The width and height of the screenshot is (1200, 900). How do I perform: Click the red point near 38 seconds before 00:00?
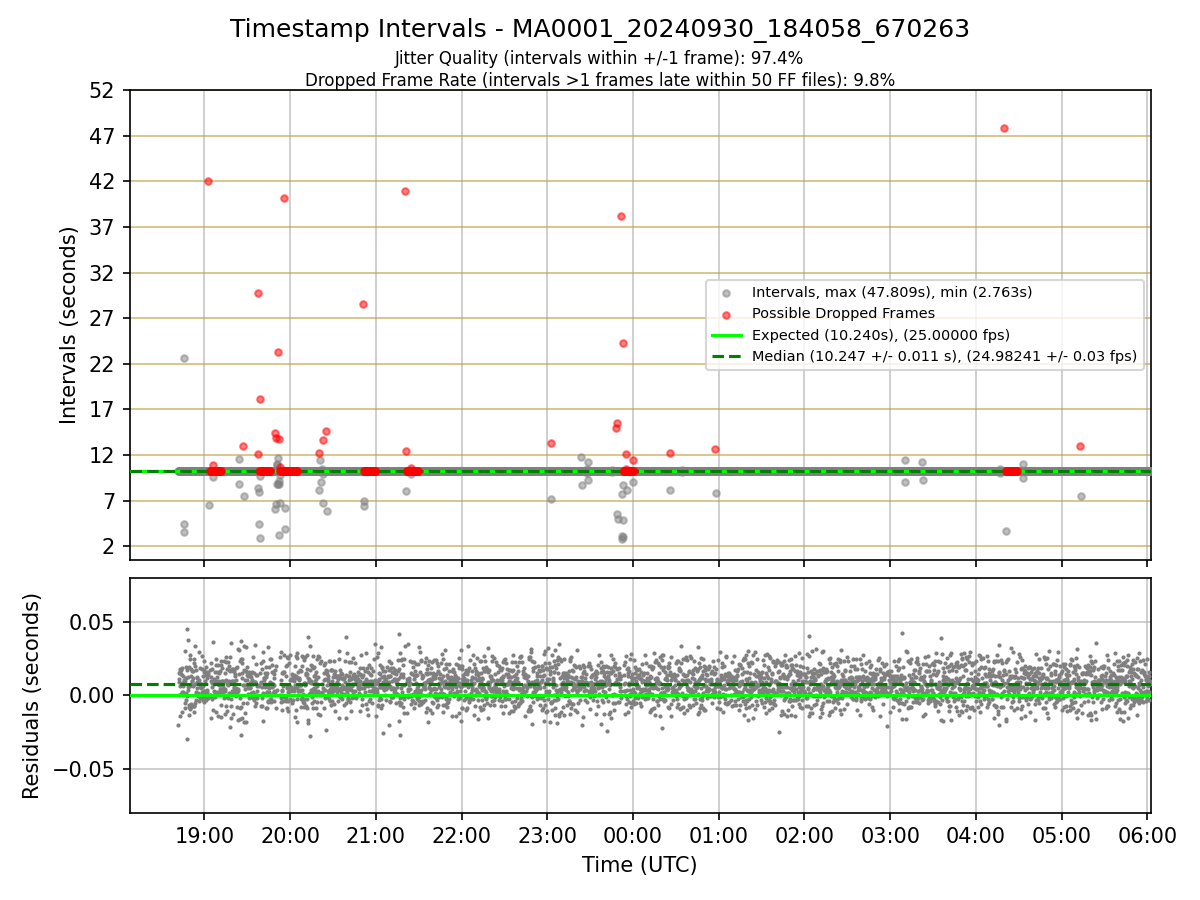click(x=621, y=216)
